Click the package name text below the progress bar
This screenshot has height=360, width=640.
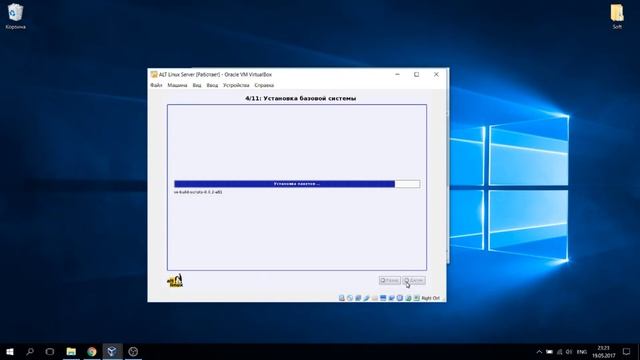click(x=198, y=192)
